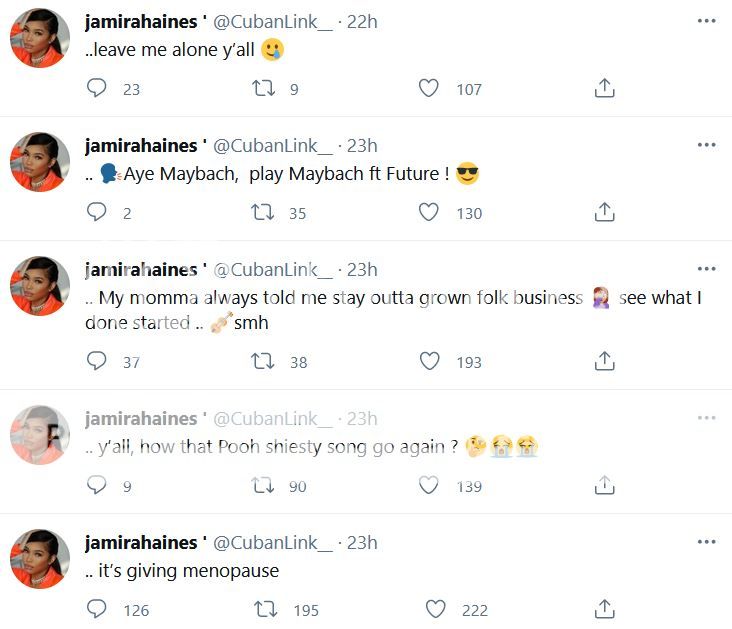Image resolution: width=732 pixels, height=629 pixels.
Task: Reply to the "Aye Maybach" tweet
Action: pyautogui.click(x=97, y=212)
